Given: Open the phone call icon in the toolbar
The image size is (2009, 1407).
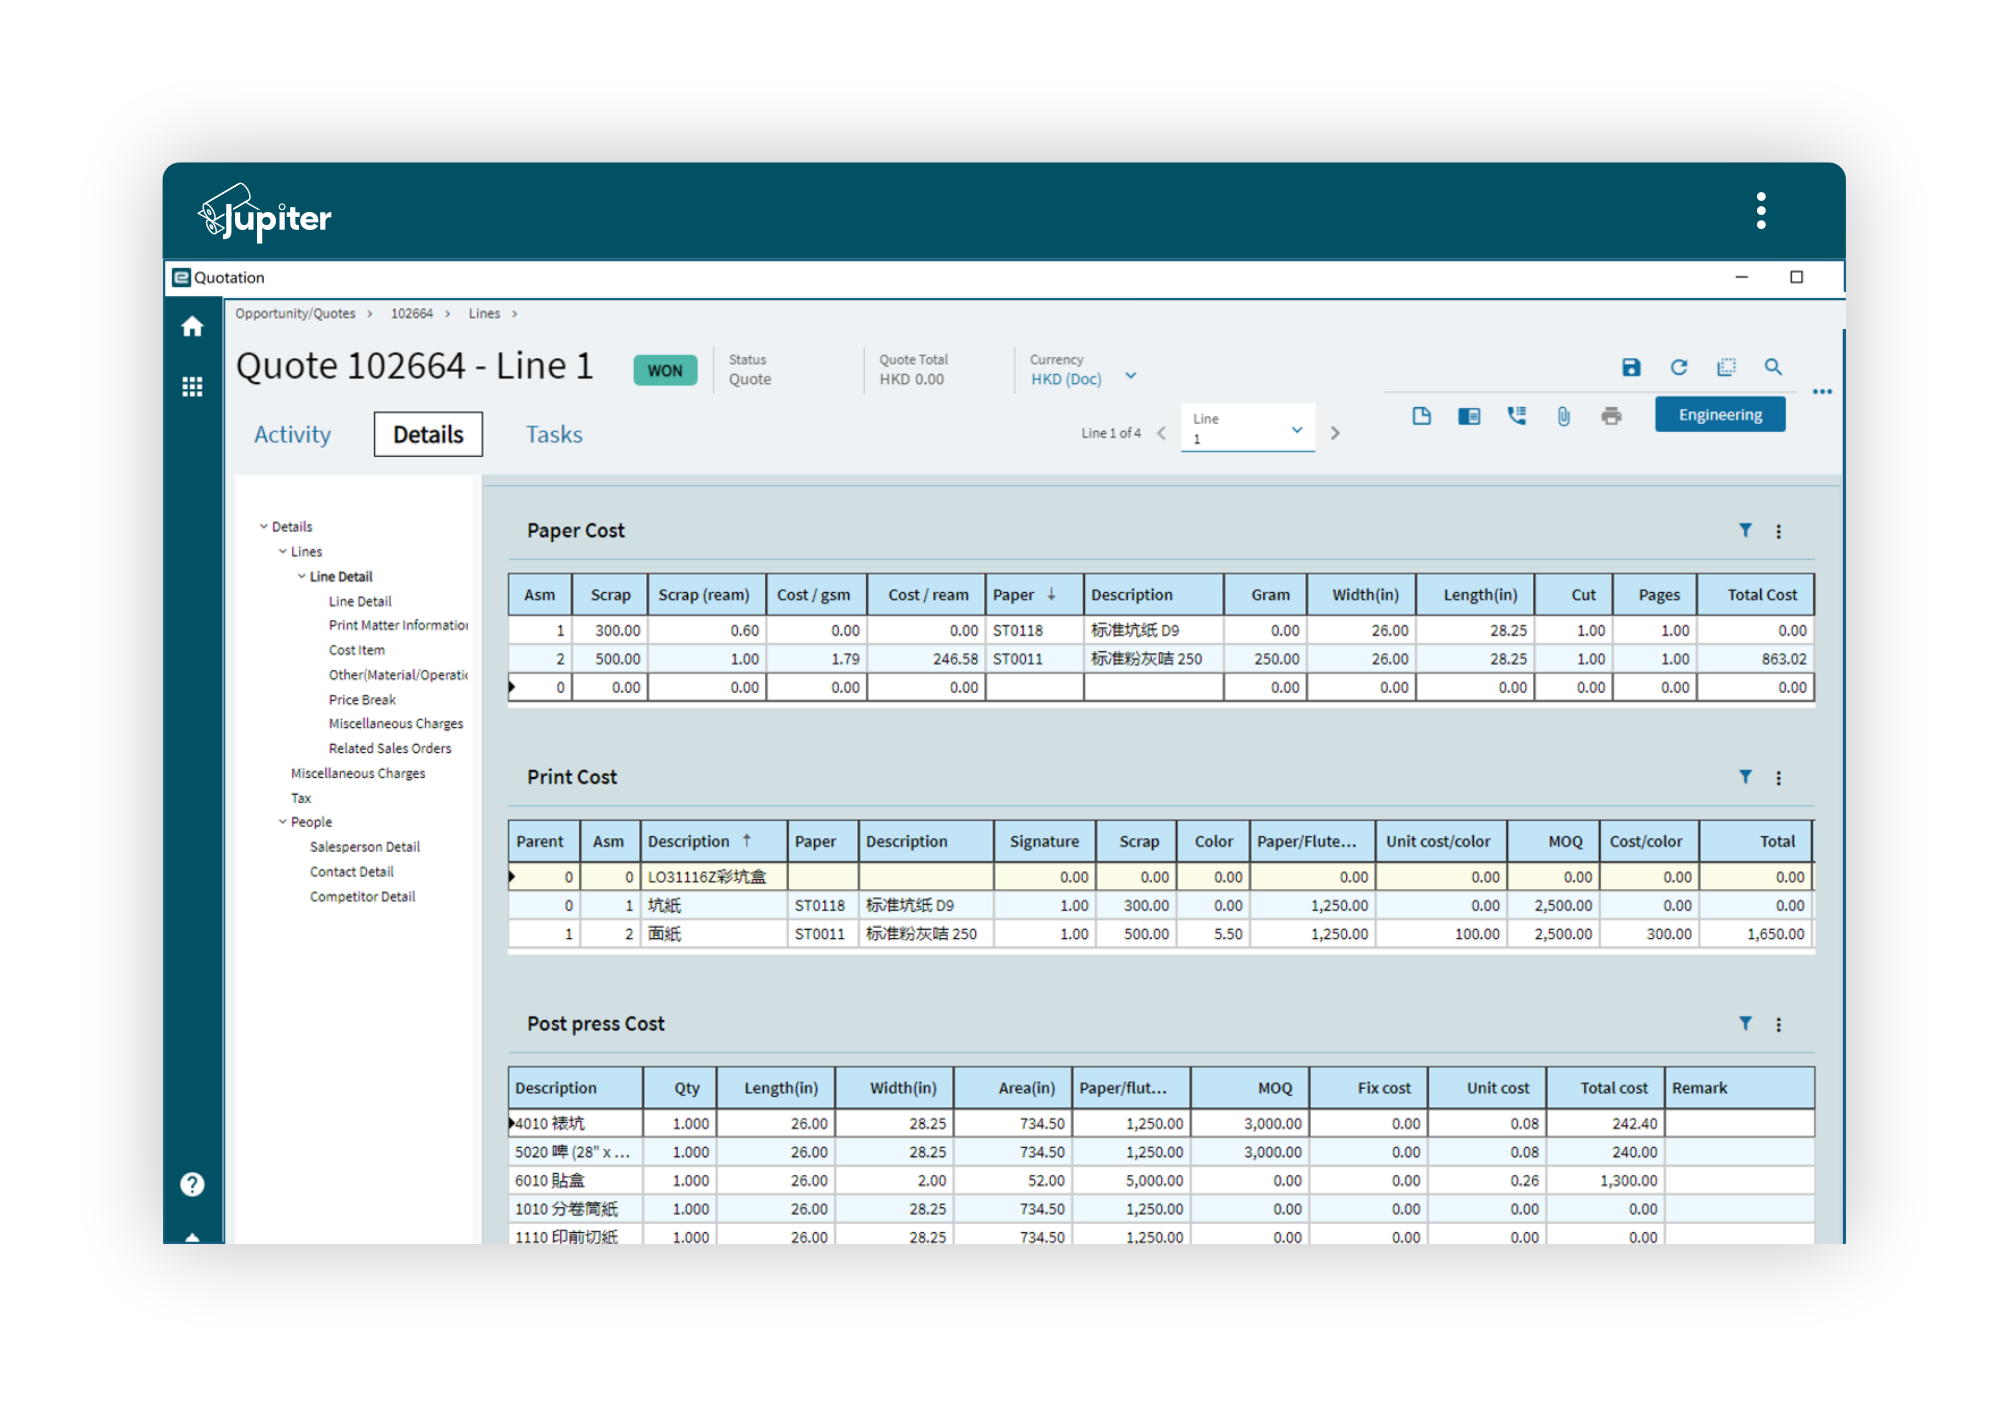Looking at the screenshot, I should 1516,415.
